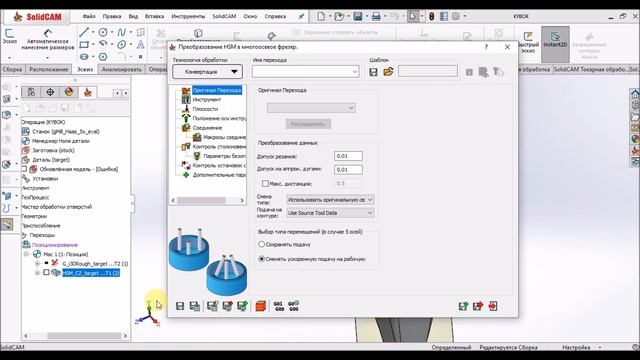This screenshot has width=640, height=360.
Task: Expand the HSM_CZ_target tree node
Action: pos(37,273)
